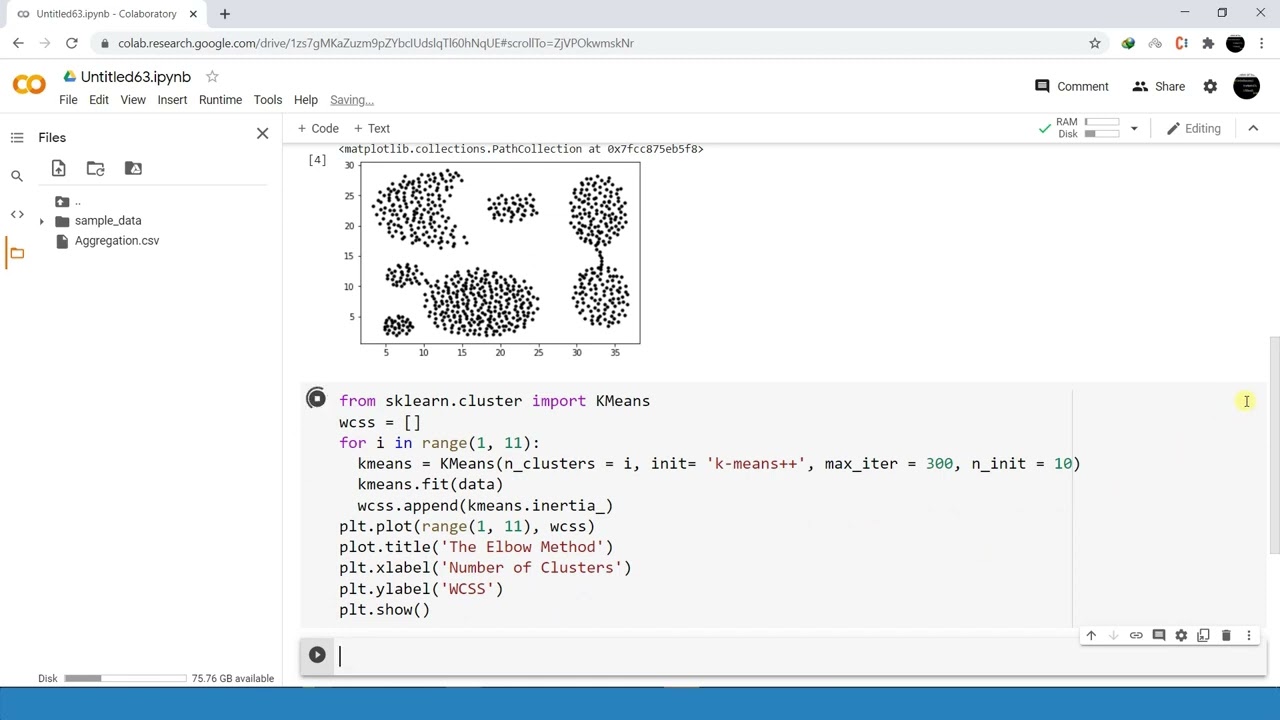Viewport: 1280px width, 720px height.
Task: Open the Insert menu
Action: tap(172, 100)
